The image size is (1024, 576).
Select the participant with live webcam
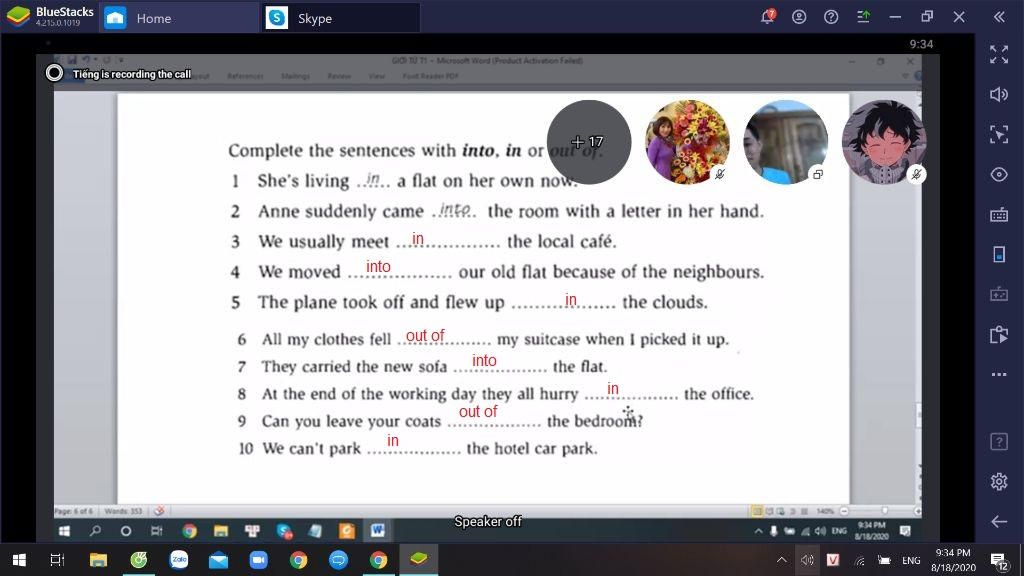point(785,142)
